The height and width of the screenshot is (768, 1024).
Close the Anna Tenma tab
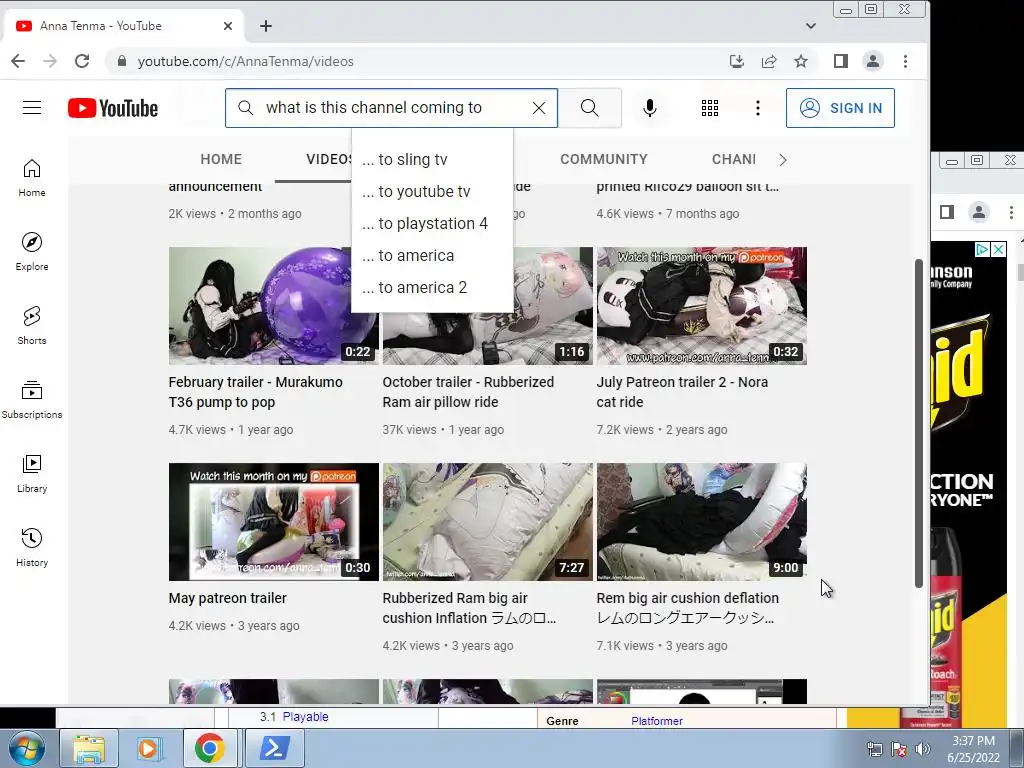[x=228, y=26]
